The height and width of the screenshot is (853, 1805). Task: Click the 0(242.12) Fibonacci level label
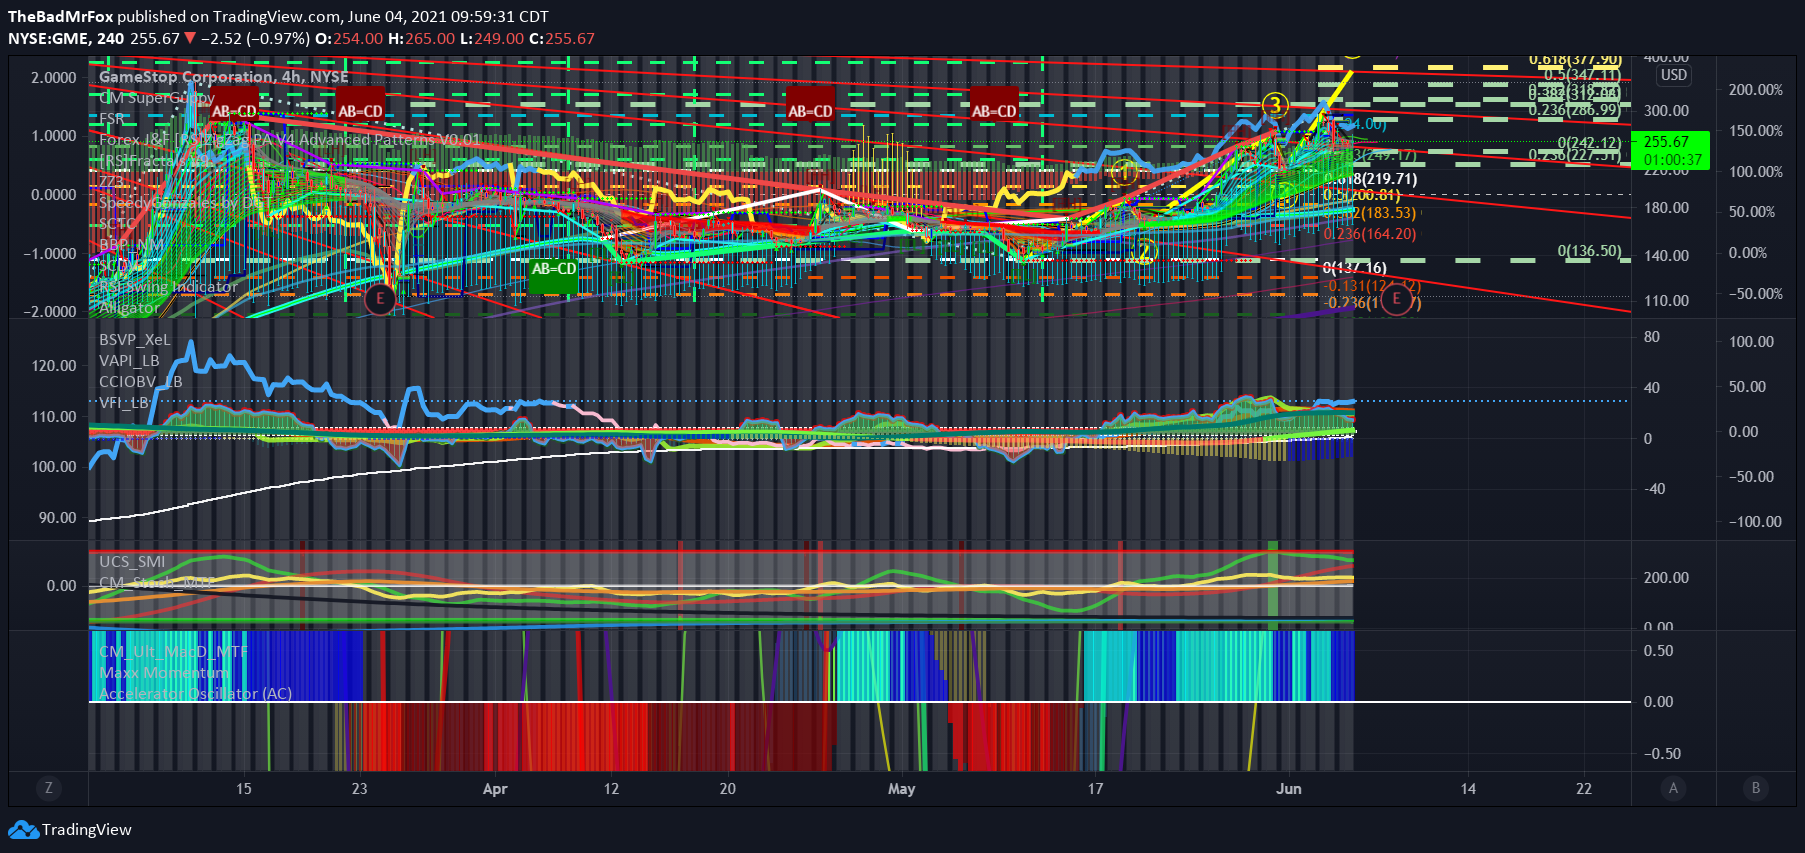(x=1589, y=143)
